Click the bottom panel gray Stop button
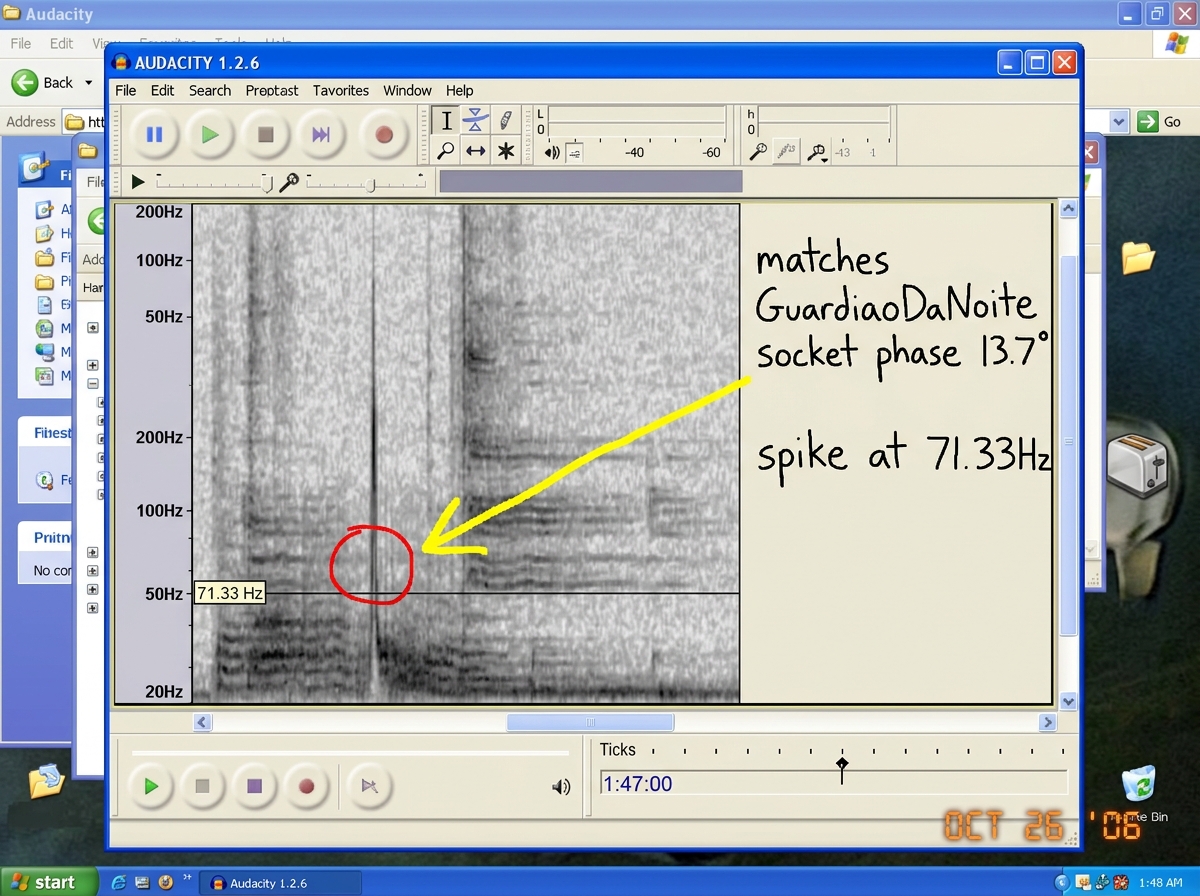This screenshot has width=1200, height=896. (x=203, y=786)
